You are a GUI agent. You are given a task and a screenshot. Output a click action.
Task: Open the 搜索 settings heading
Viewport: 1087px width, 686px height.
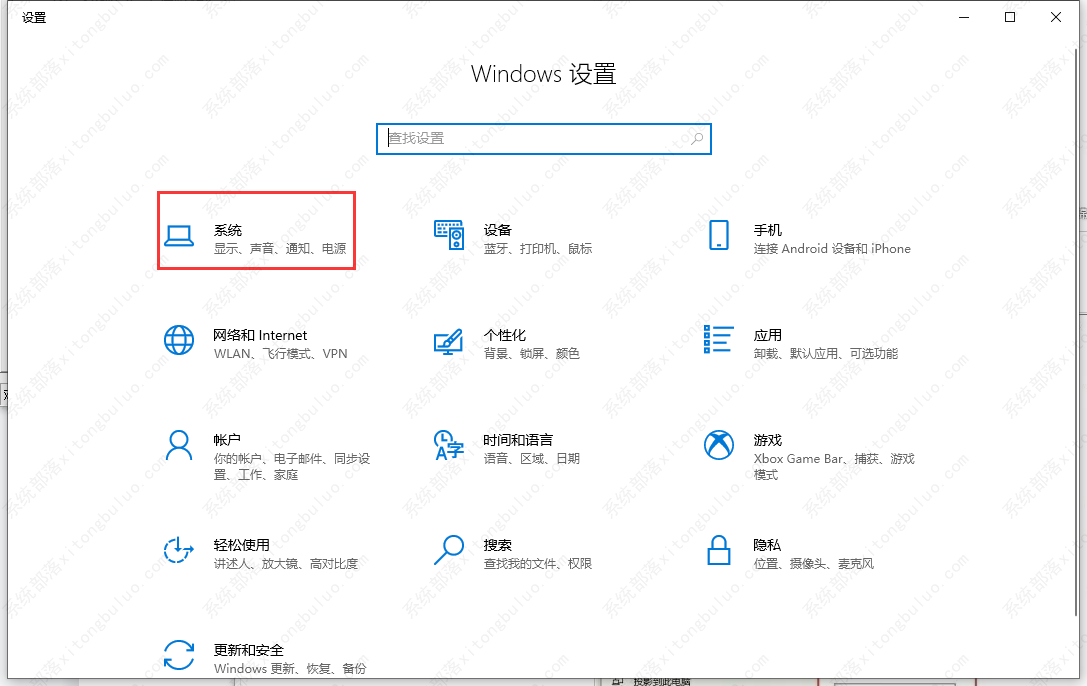497,545
